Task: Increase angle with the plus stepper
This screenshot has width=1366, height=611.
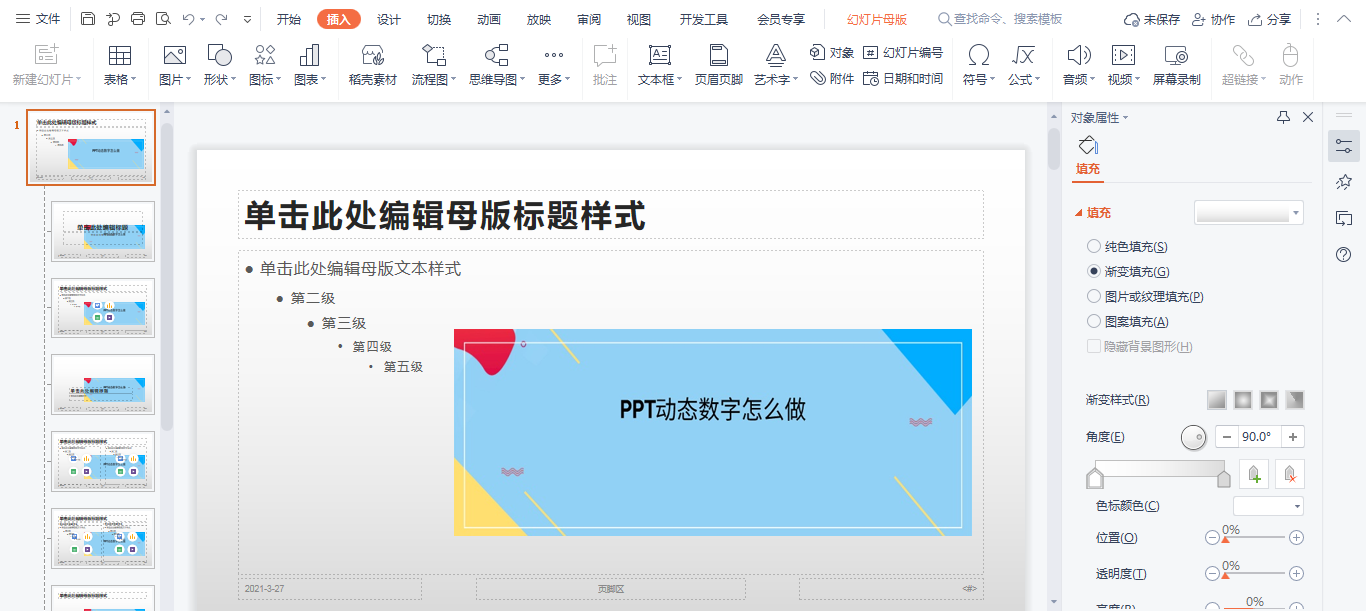Action: [1293, 437]
